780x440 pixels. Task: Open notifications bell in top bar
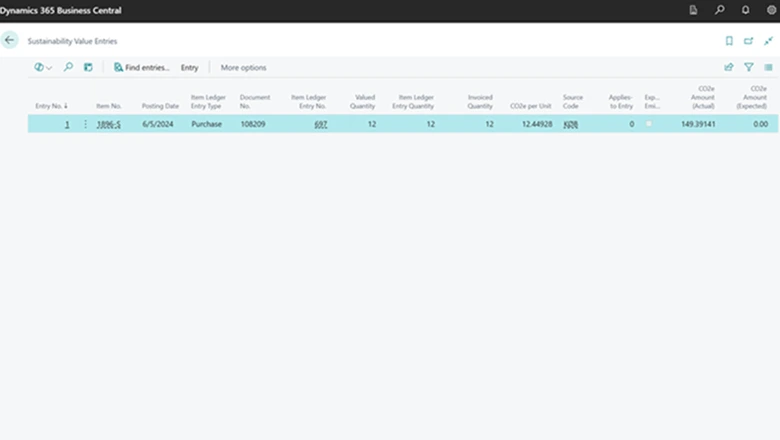(x=745, y=10)
